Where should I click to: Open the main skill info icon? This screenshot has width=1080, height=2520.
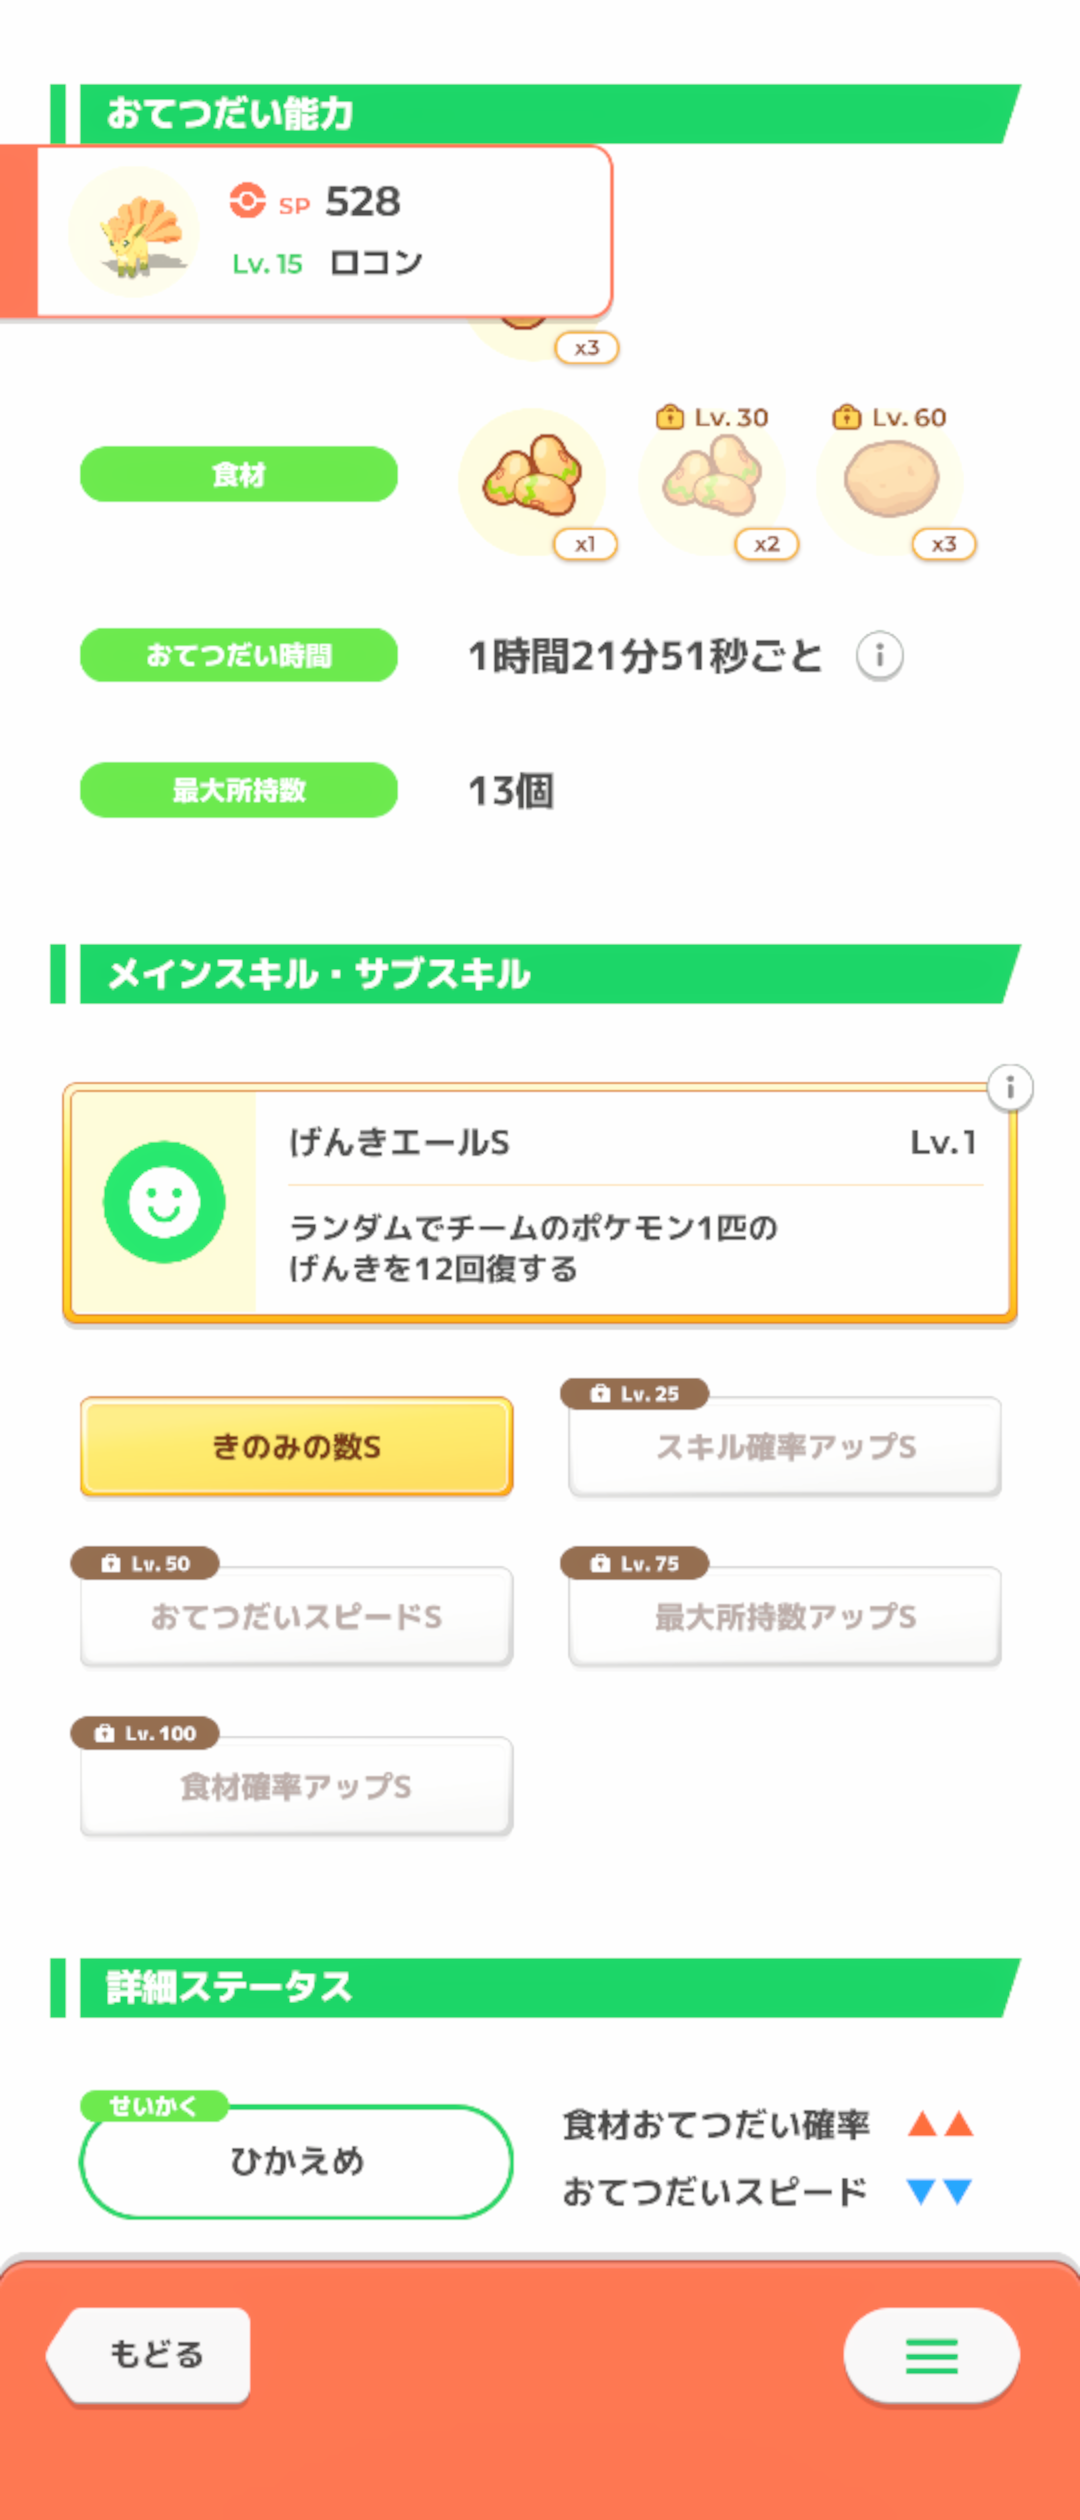1010,1087
